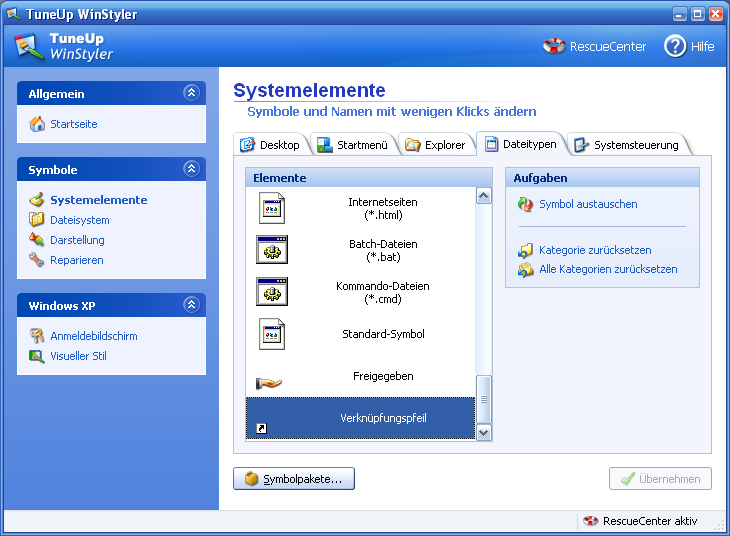Click Alle Kategorien zurücksetzen link
Viewport: 730px width, 536px height.
click(x=608, y=269)
